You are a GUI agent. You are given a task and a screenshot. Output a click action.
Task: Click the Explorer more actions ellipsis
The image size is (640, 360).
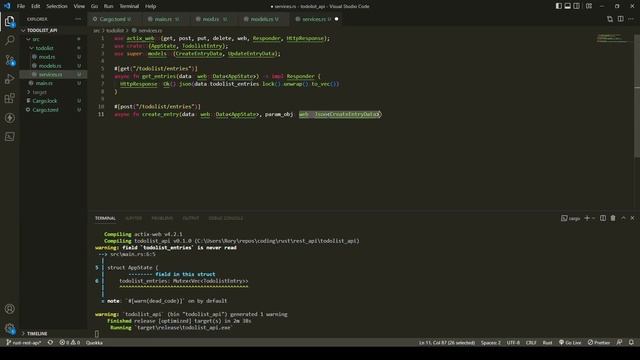coord(78,19)
